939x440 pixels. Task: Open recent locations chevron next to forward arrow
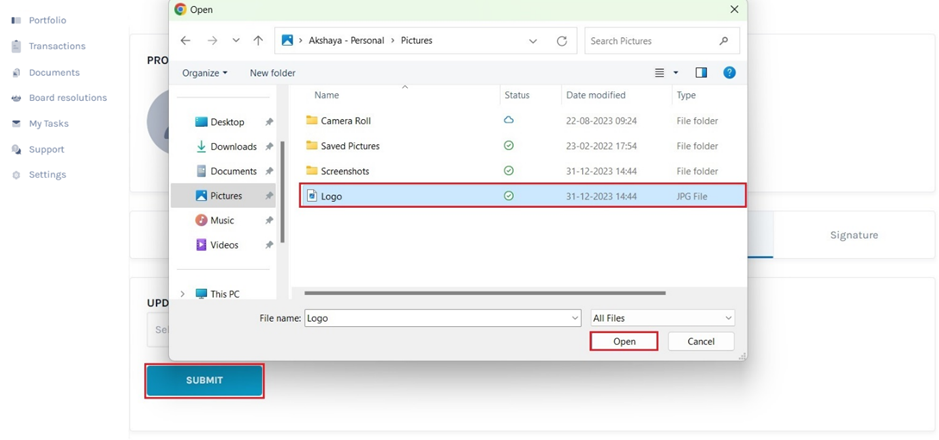(x=236, y=41)
